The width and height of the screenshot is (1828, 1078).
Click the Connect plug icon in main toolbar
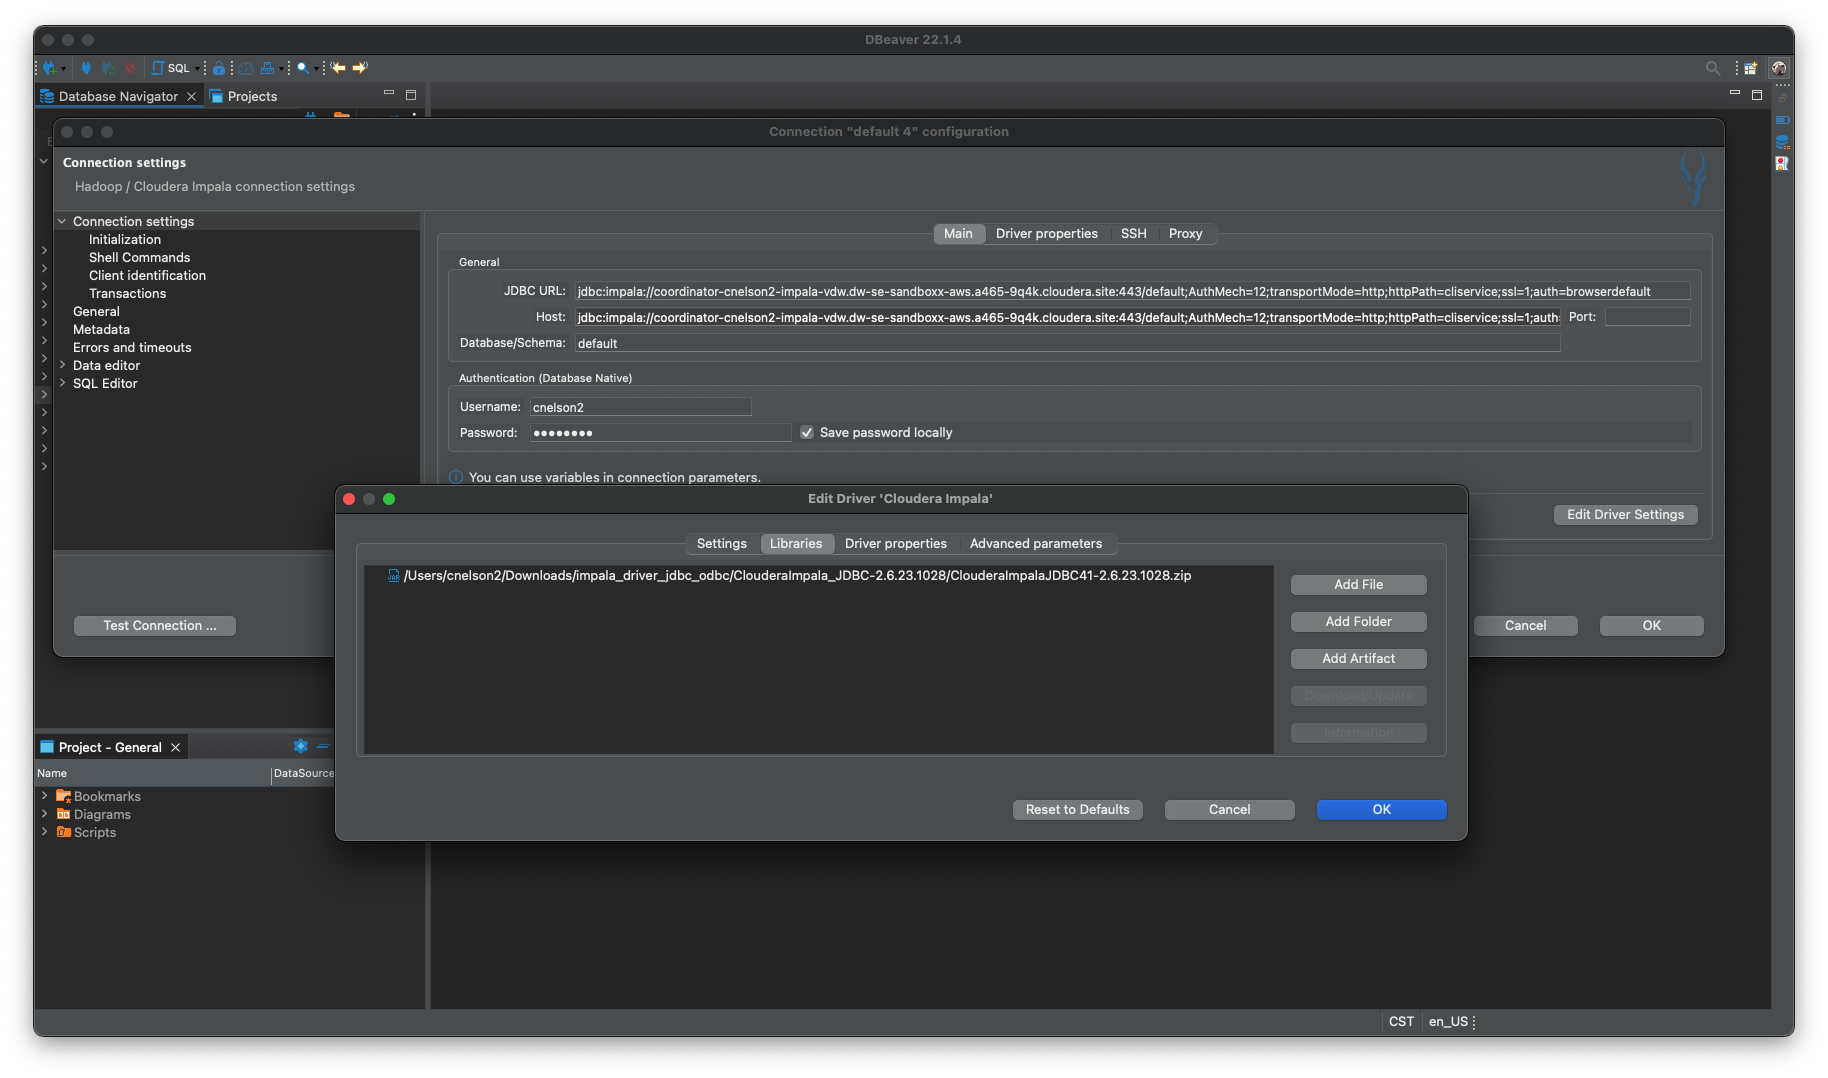pos(86,68)
